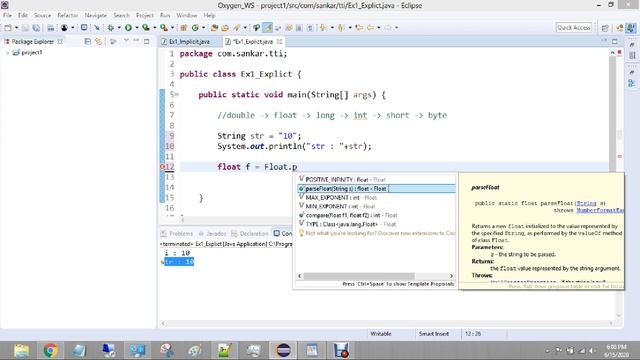Open the File menu

pyautogui.click(x=7, y=16)
